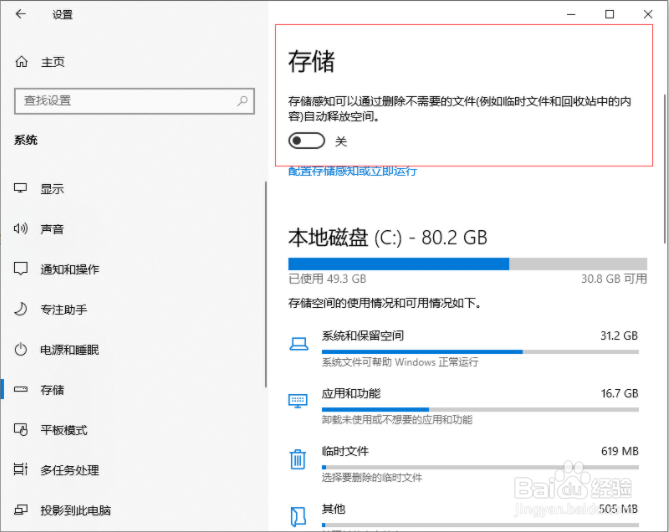
Task: Select the monitor icon for 显示
Action: pos(21,188)
